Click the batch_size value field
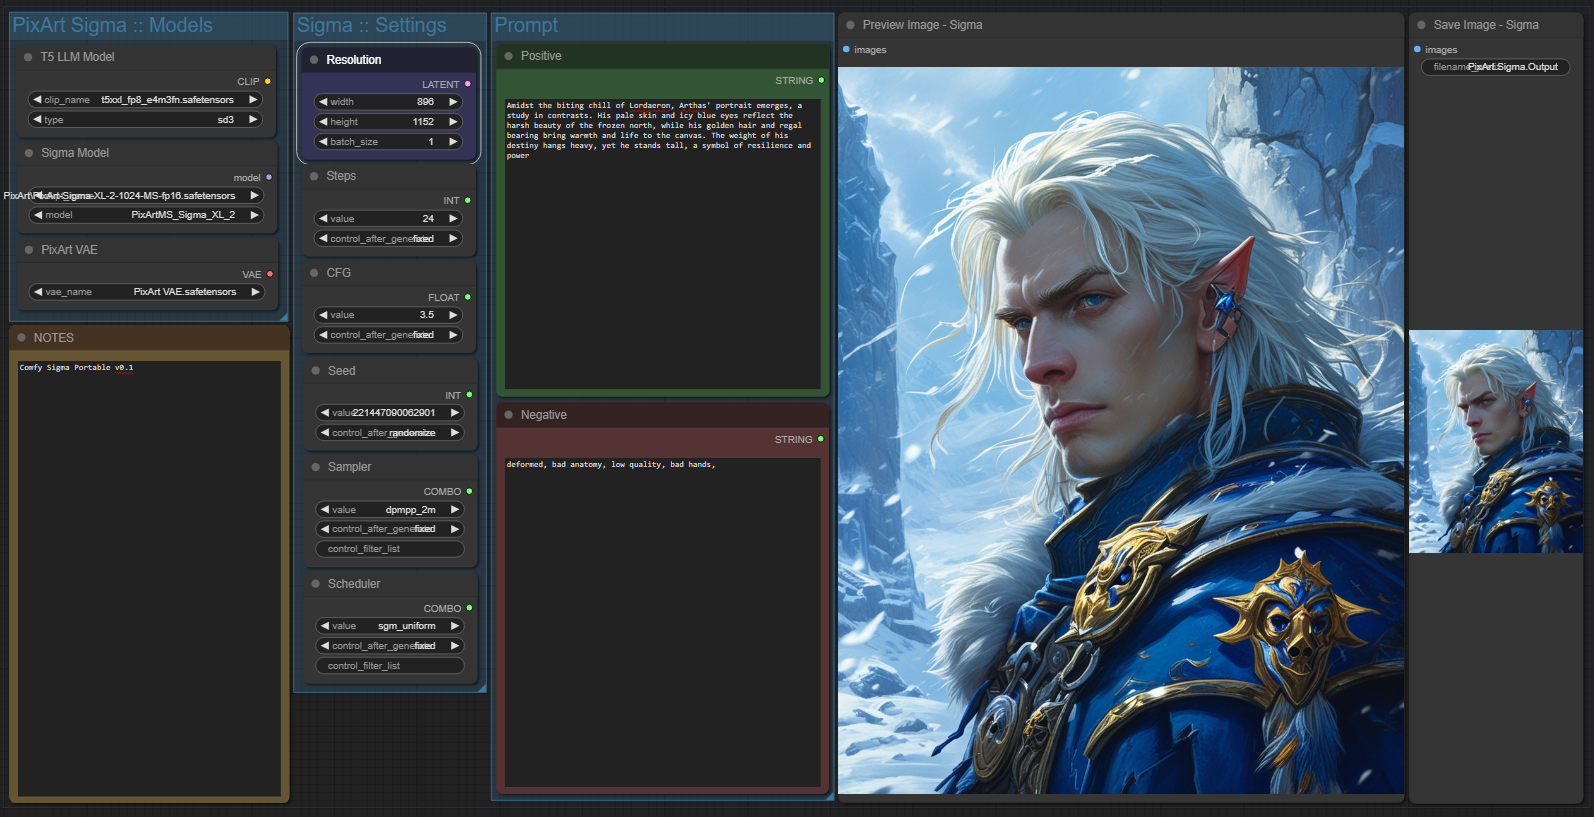 point(388,142)
